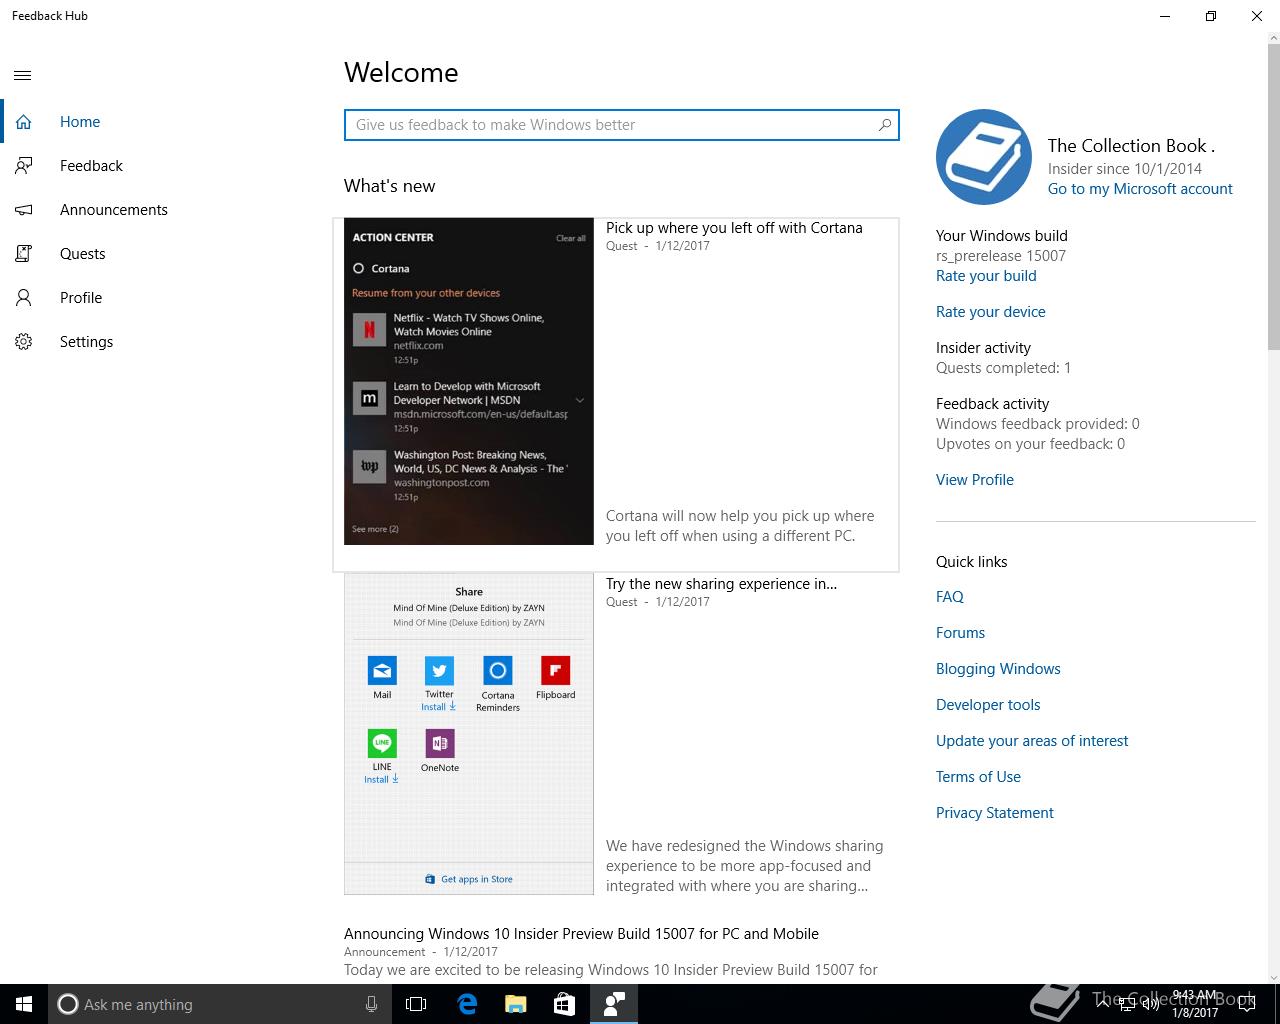The image size is (1280, 1024).
Task: Open 'Try the new sharing experience in...' quest
Action: [x=721, y=584]
